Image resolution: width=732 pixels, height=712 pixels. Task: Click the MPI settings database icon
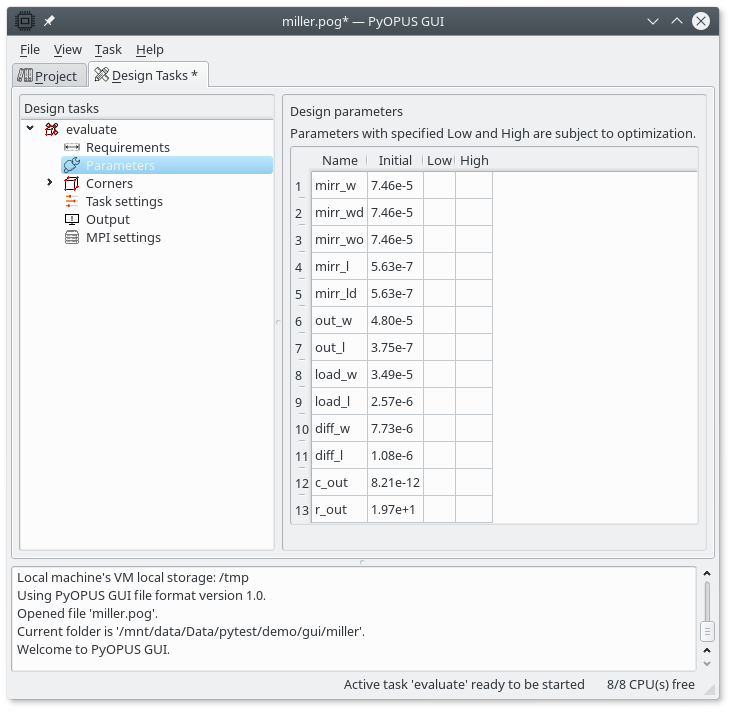click(71, 237)
